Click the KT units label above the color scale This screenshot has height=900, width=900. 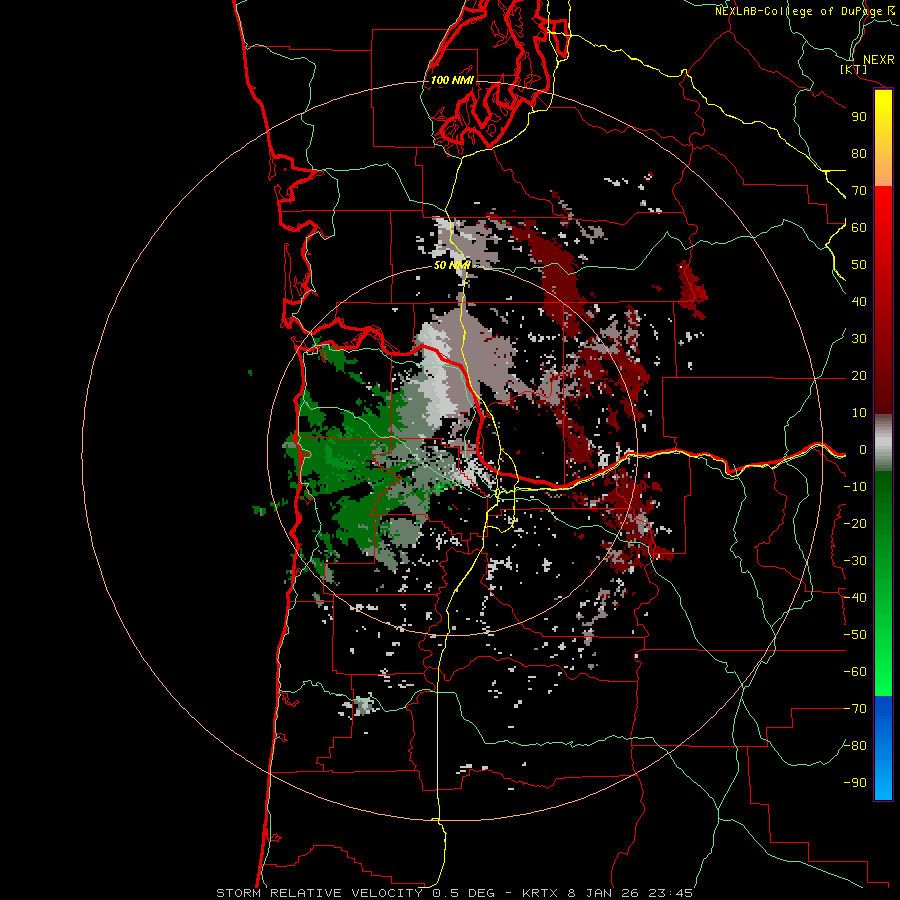(x=854, y=69)
